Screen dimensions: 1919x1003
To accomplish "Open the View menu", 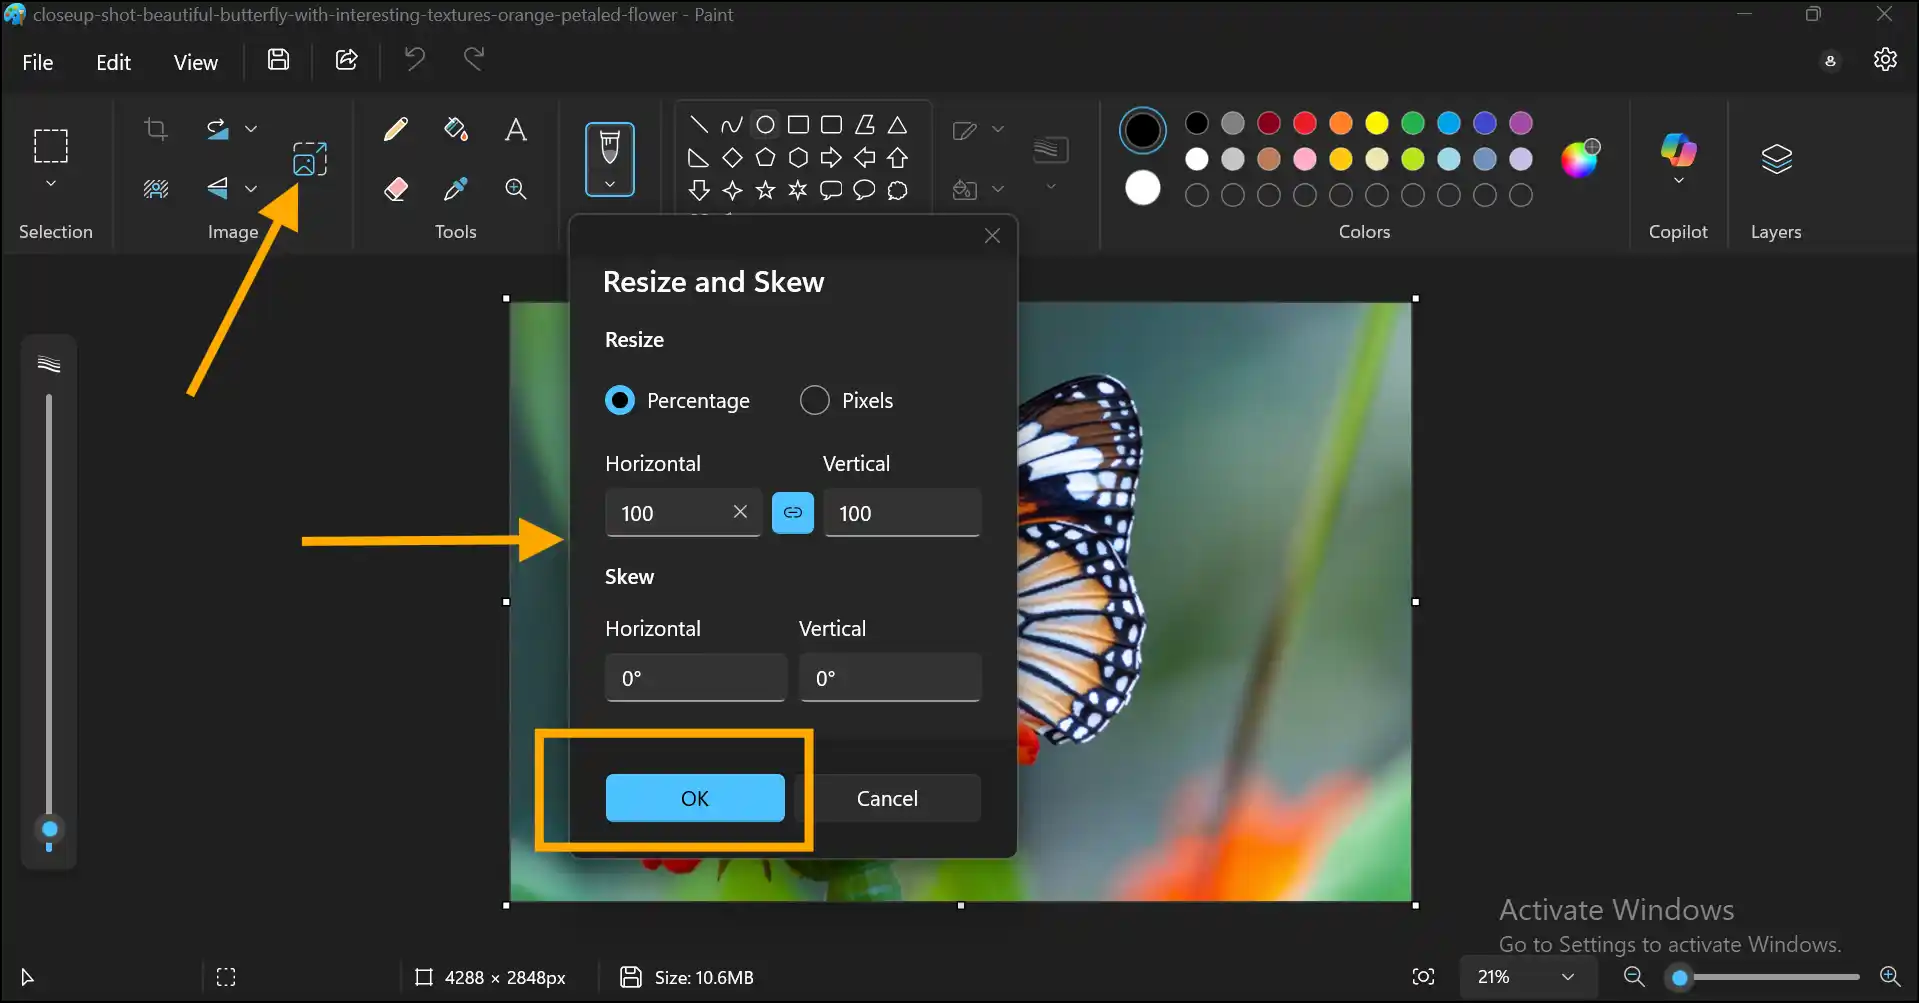I will tap(195, 62).
